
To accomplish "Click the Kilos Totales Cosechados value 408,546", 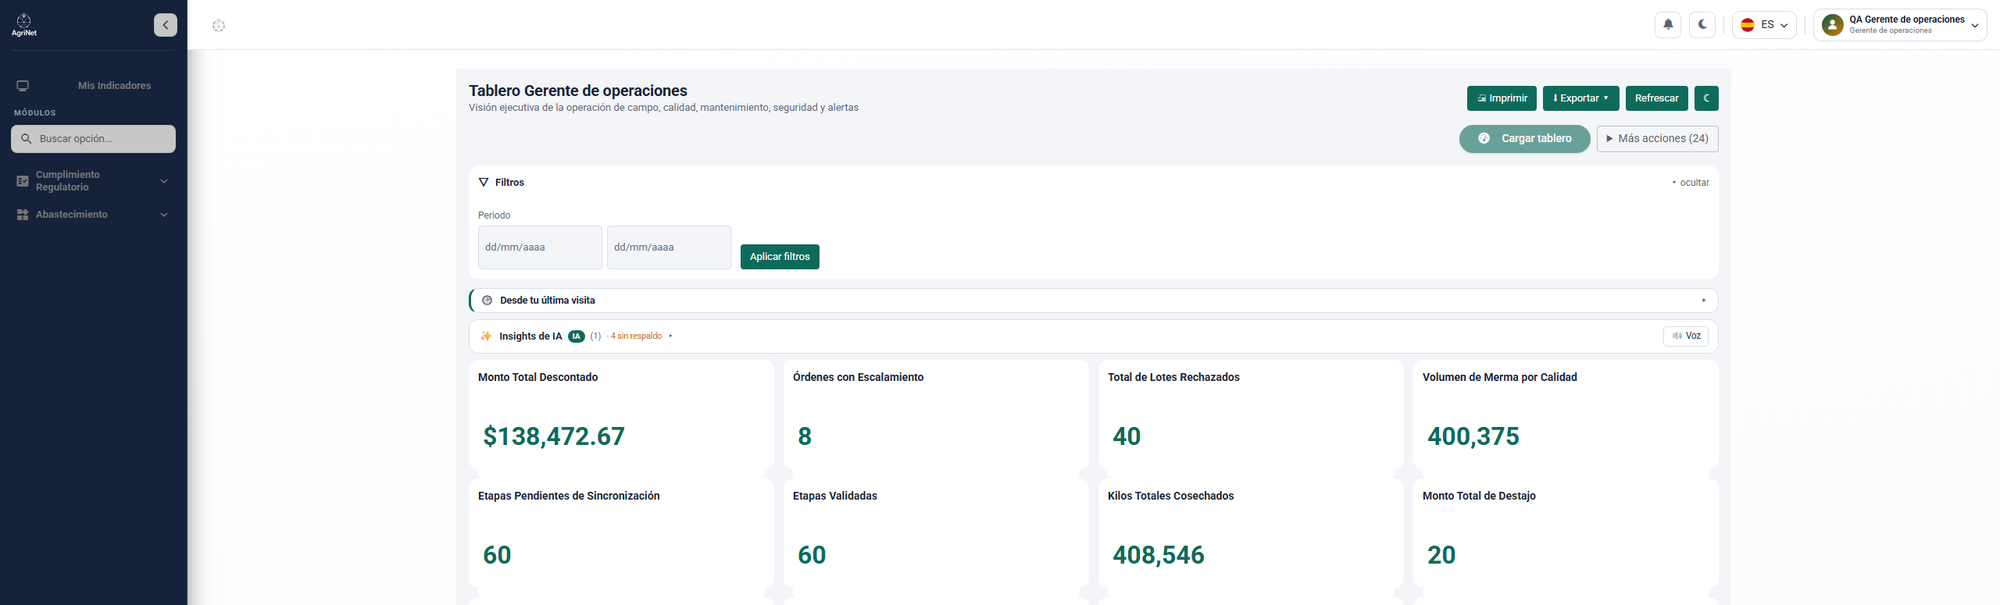I will tap(1159, 555).
